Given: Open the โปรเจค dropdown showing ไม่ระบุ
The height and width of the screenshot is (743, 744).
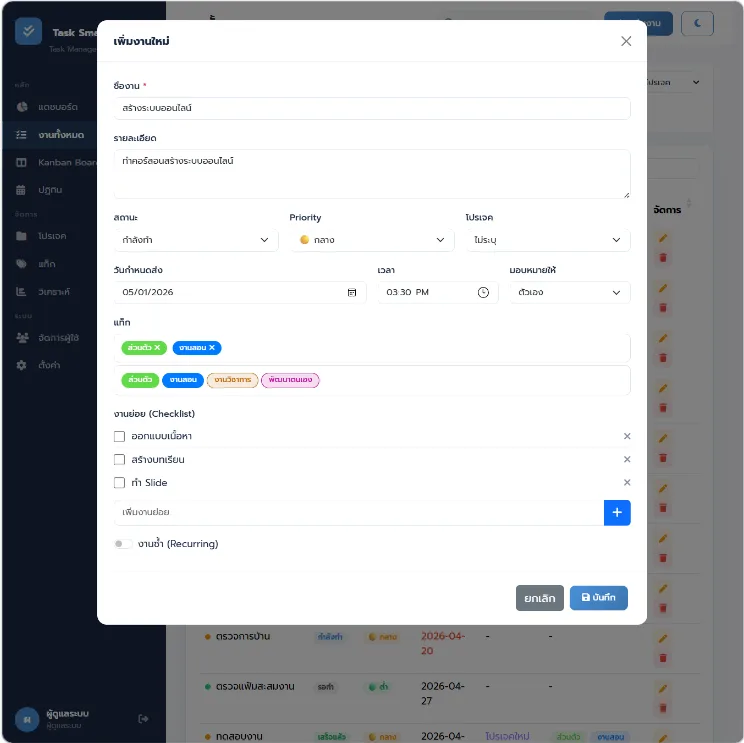Looking at the screenshot, I should pos(548,240).
